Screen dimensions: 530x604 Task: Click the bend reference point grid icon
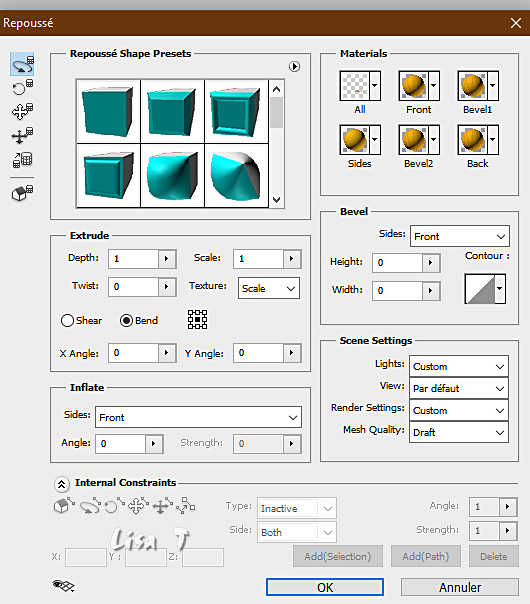click(x=197, y=319)
